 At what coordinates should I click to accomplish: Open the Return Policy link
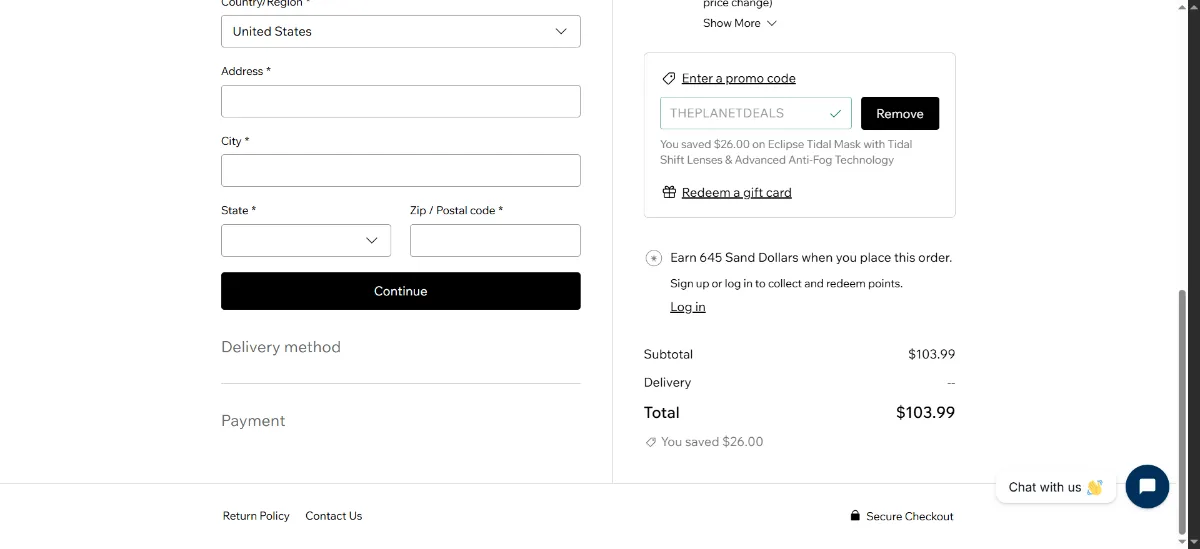pyautogui.click(x=256, y=516)
